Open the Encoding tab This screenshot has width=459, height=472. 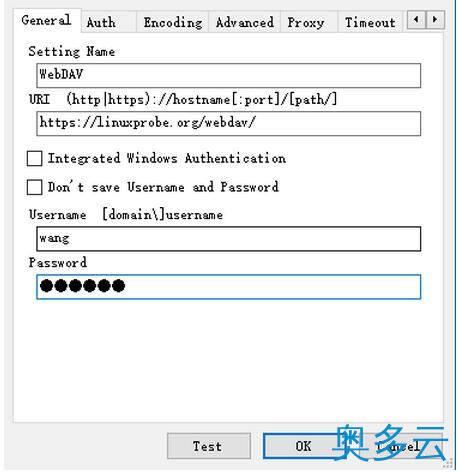pos(173,22)
